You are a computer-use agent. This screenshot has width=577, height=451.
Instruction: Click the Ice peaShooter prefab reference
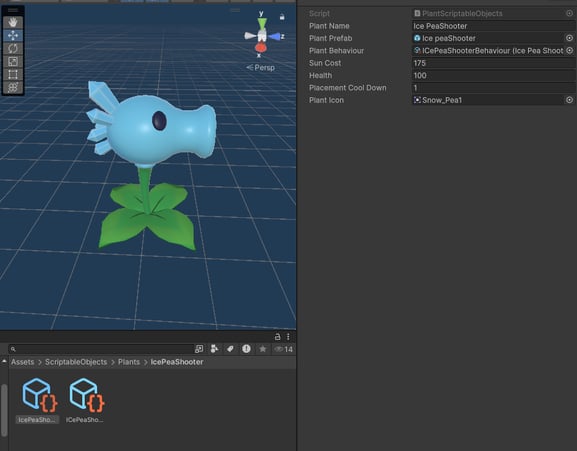(488, 38)
